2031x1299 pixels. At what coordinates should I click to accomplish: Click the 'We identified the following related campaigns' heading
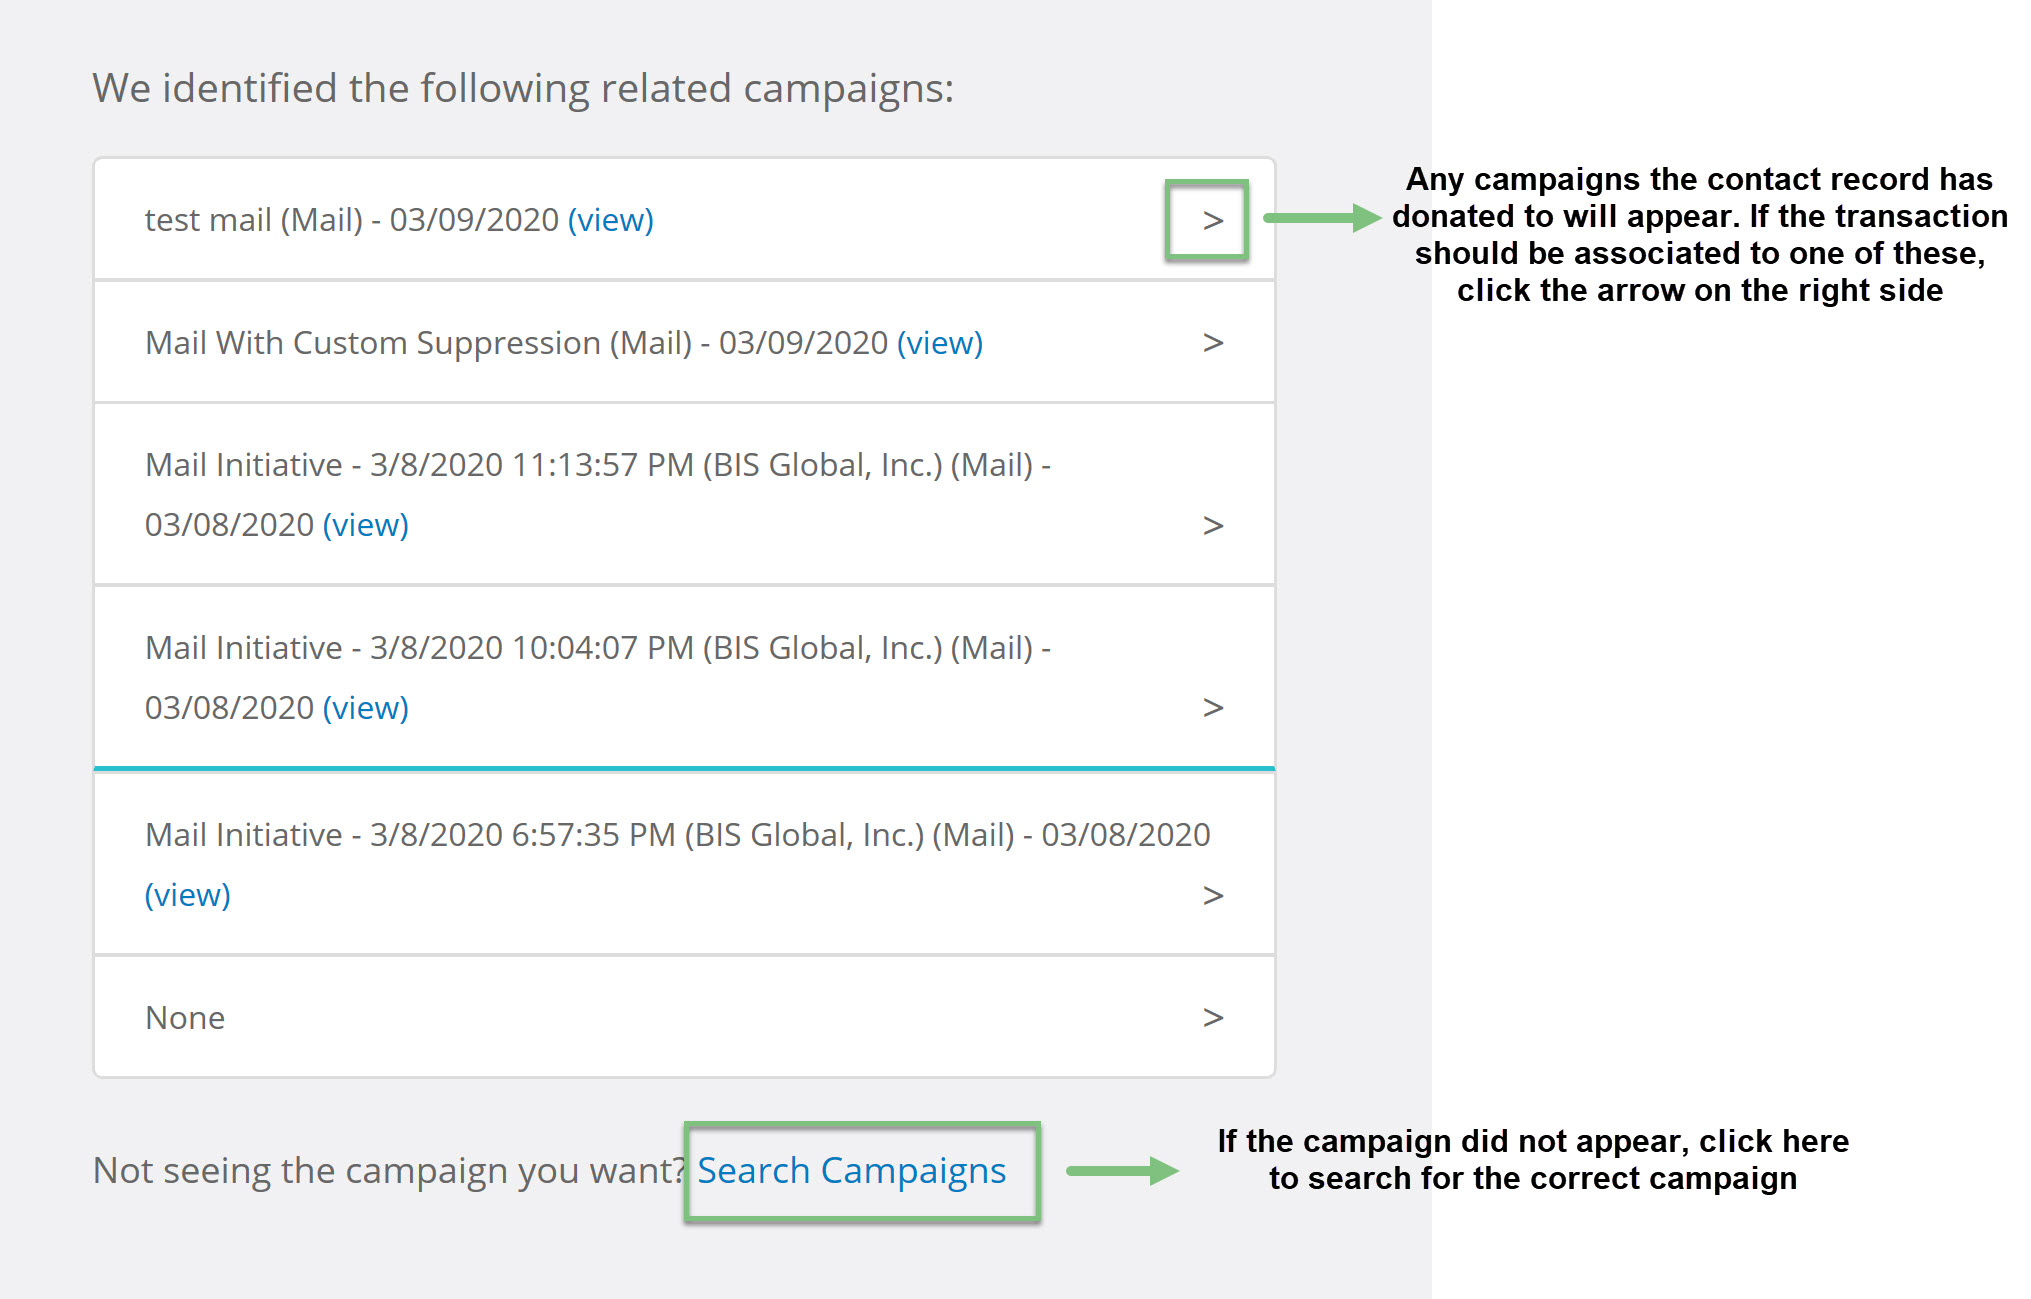point(523,89)
